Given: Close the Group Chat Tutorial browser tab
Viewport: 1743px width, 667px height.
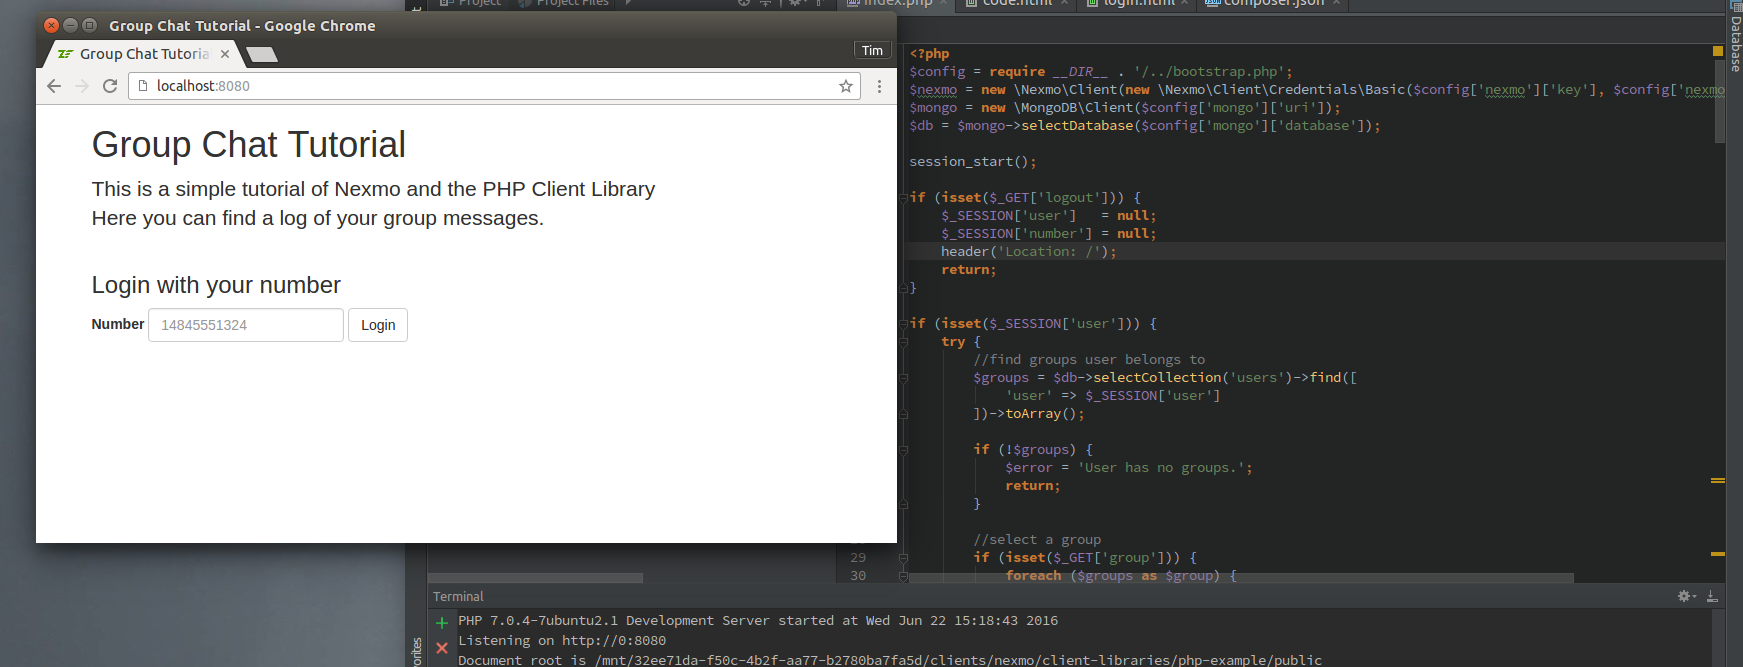Looking at the screenshot, I should (225, 54).
